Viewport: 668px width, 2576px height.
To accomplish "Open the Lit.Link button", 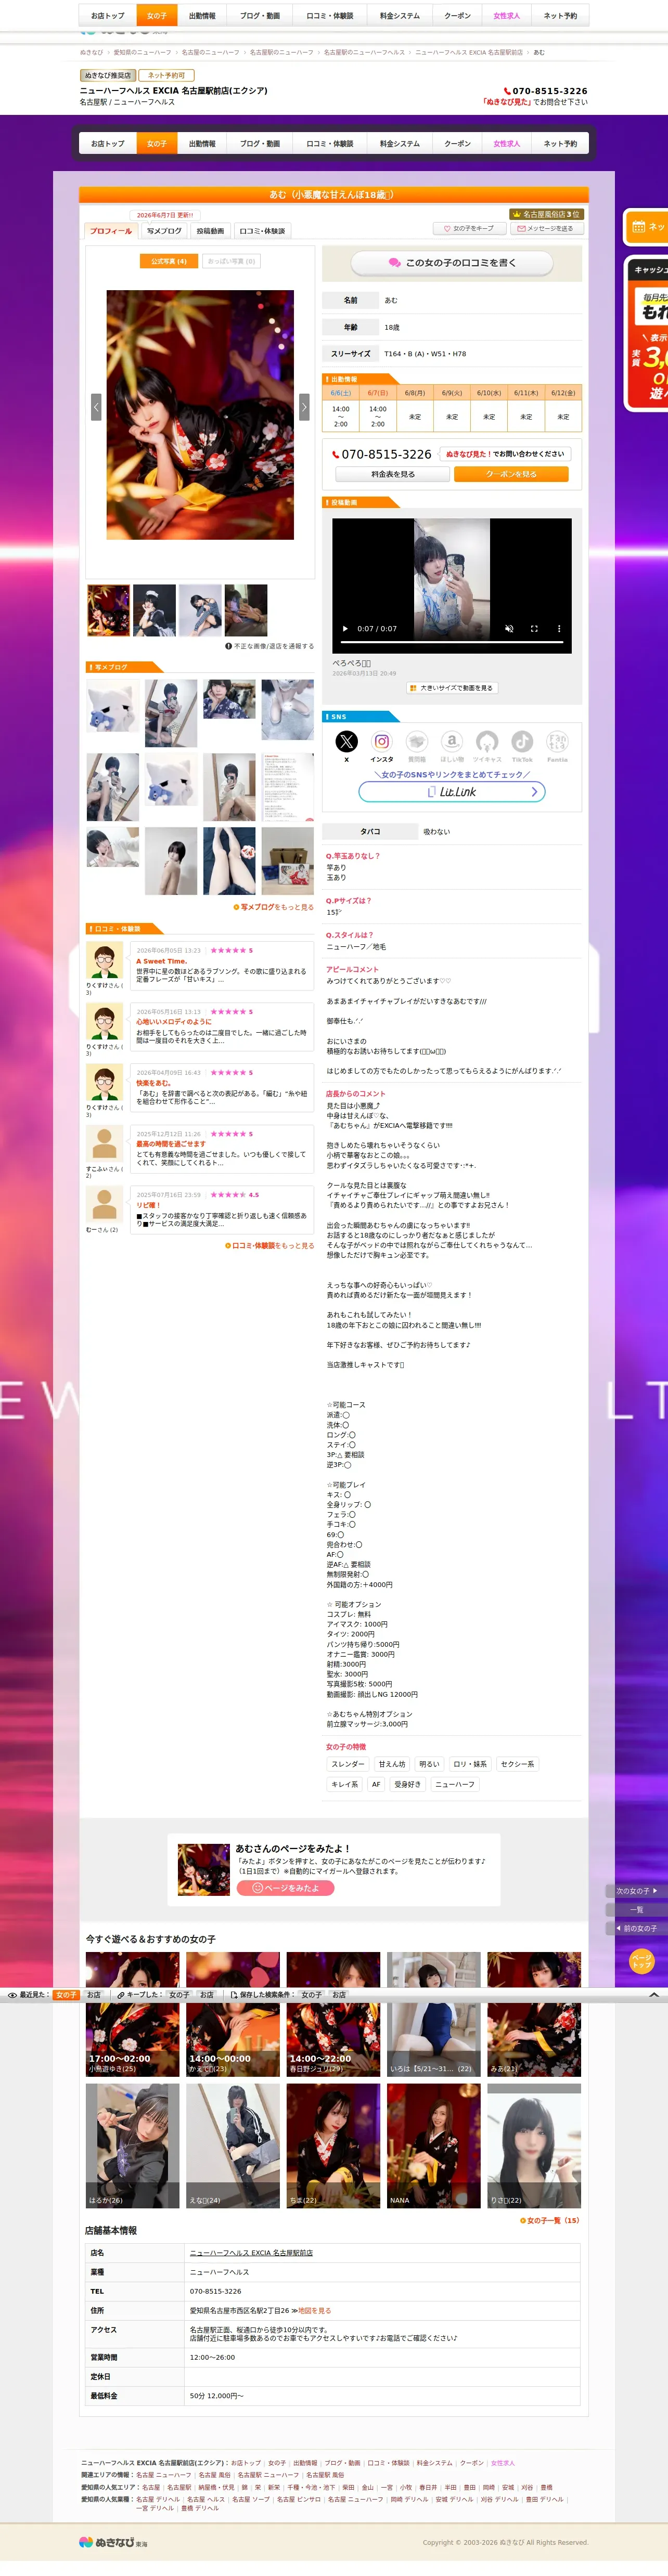I will 452,791.
